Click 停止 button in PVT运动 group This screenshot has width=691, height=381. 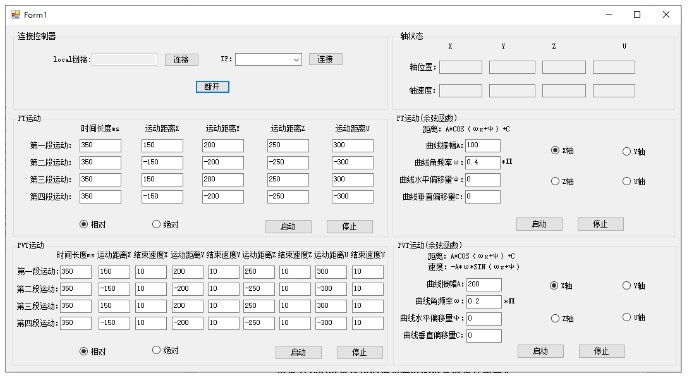(360, 352)
